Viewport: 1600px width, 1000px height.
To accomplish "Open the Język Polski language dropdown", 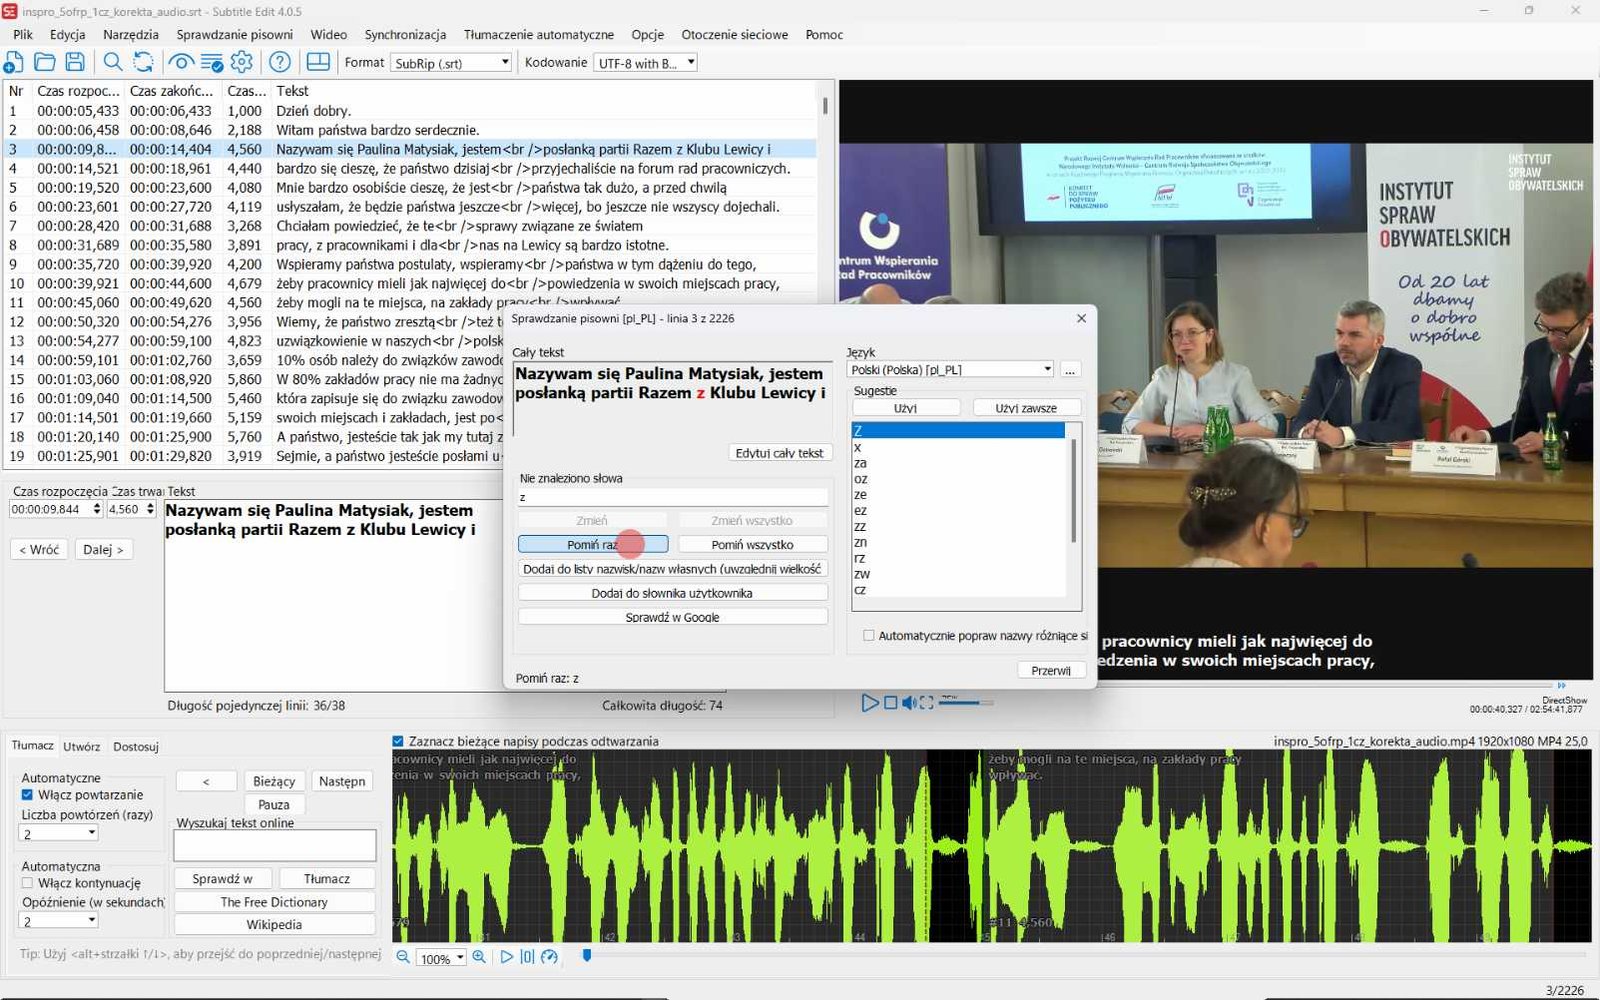I will pos(950,369).
